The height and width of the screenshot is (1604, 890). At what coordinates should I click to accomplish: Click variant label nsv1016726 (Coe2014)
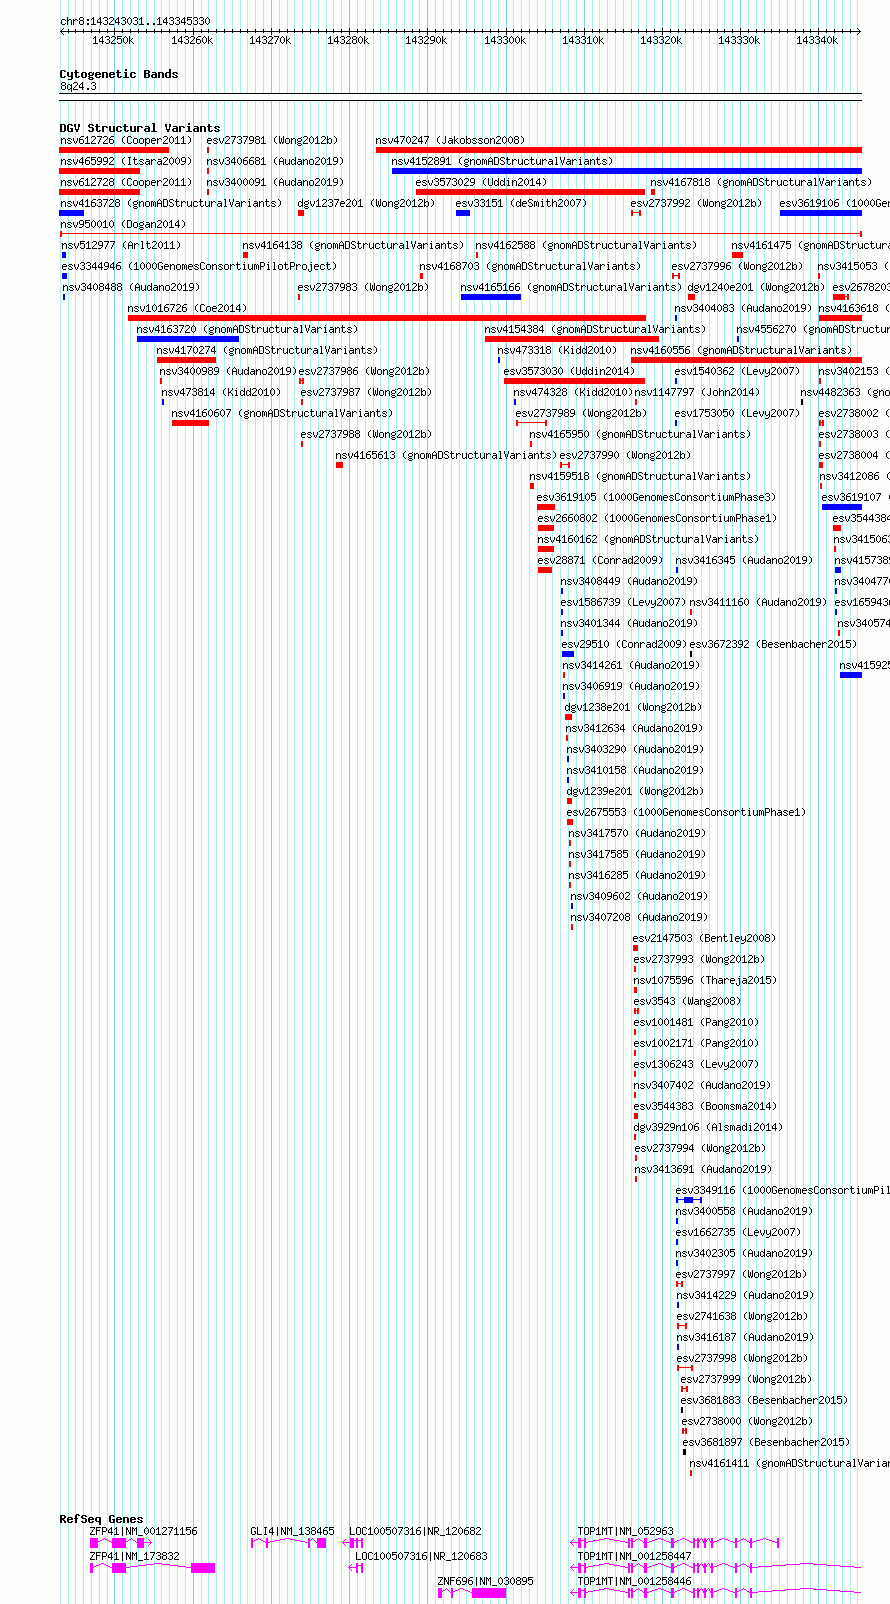coord(187,308)
